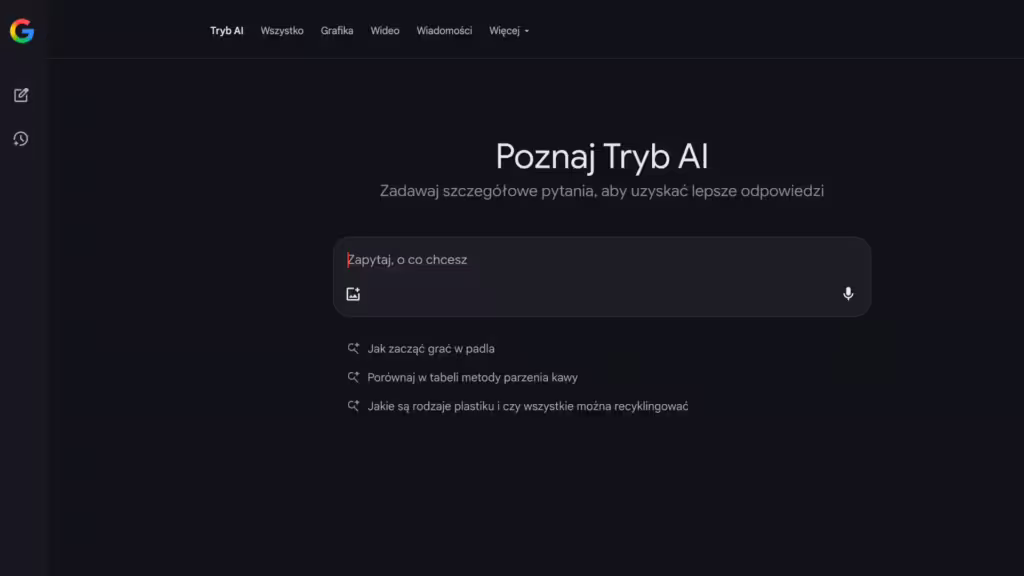This screenshot has height=576, width=1024.
Task: Switch to the Wszystko tab
Action: pos(282,31)
